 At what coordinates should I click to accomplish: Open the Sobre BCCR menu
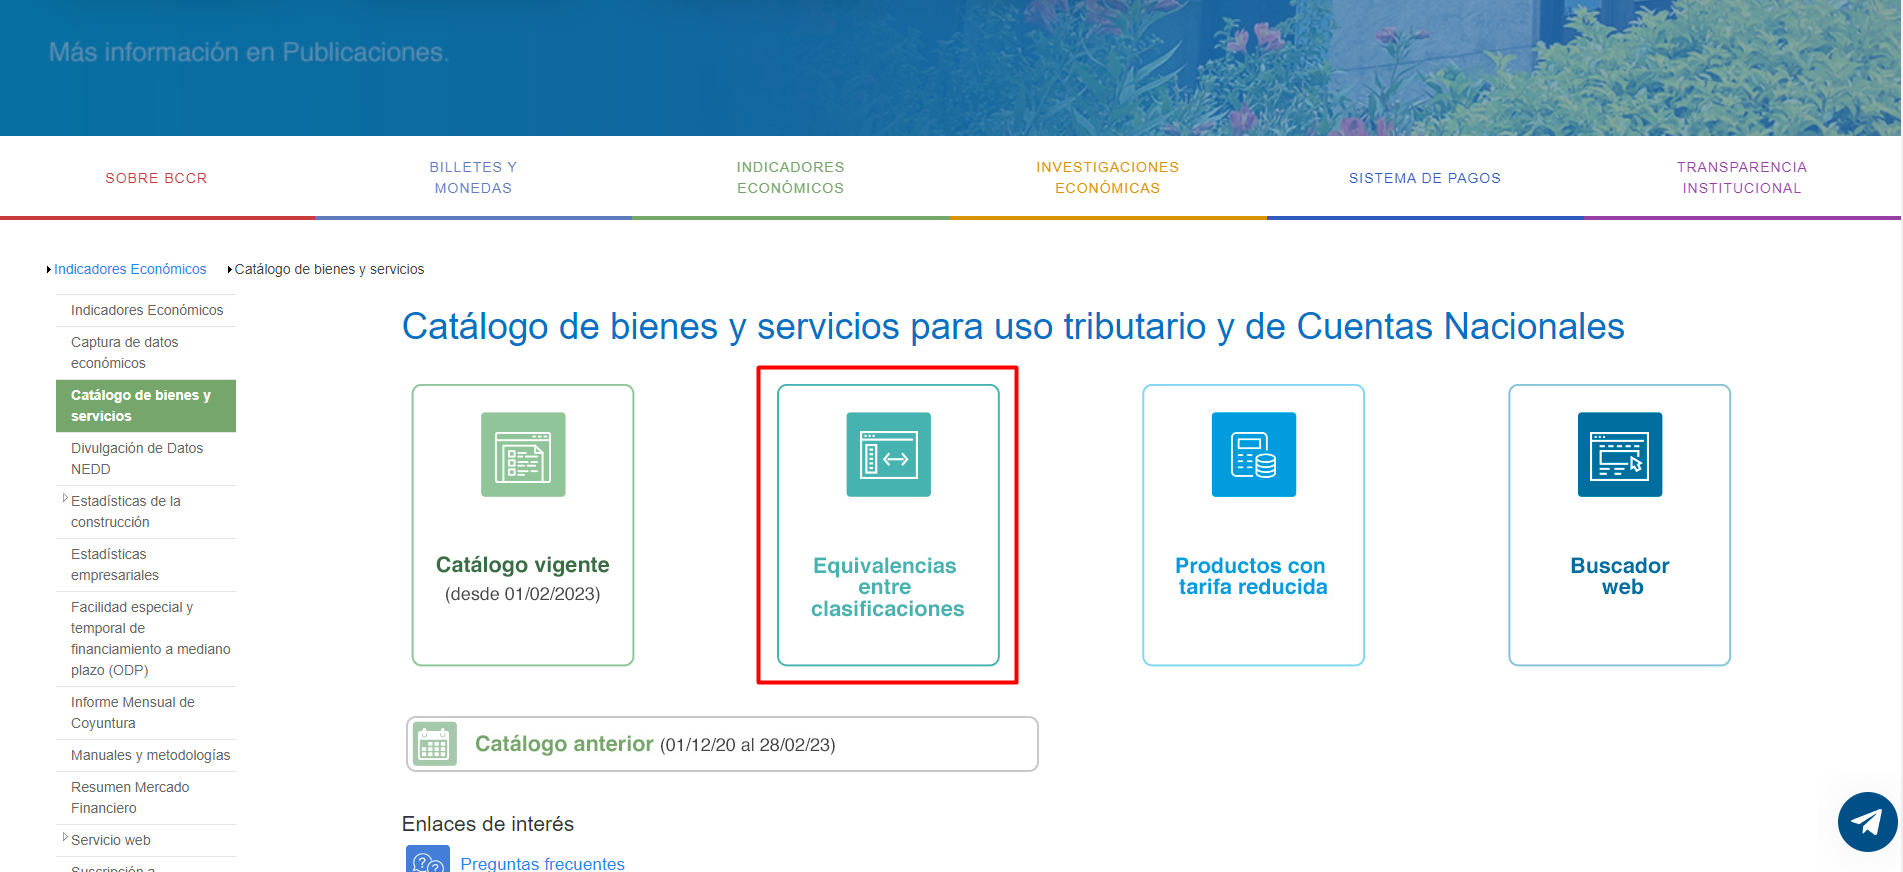156,178
